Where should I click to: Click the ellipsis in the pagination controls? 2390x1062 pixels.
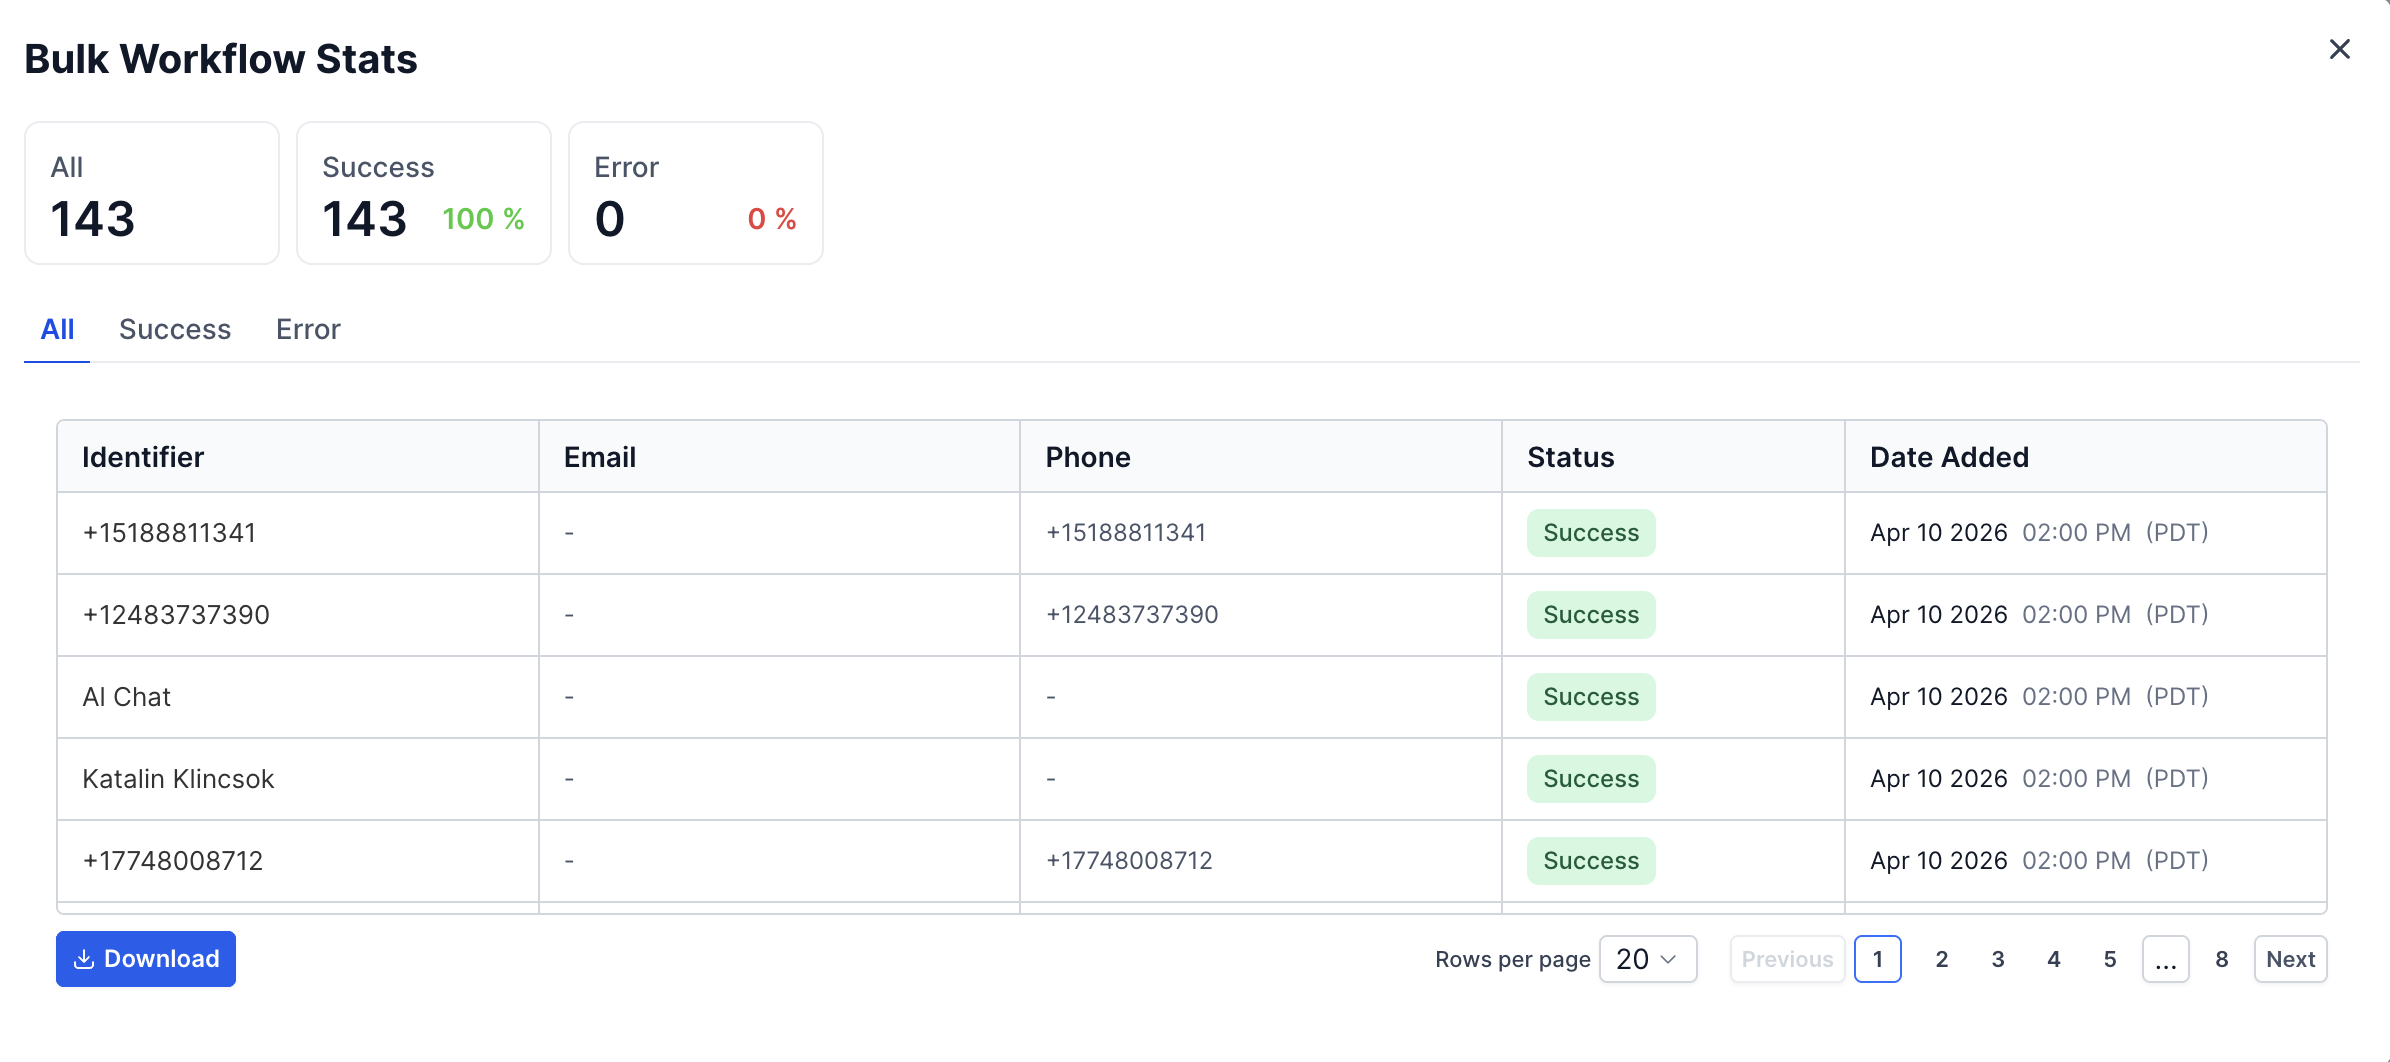point(2166,959)
